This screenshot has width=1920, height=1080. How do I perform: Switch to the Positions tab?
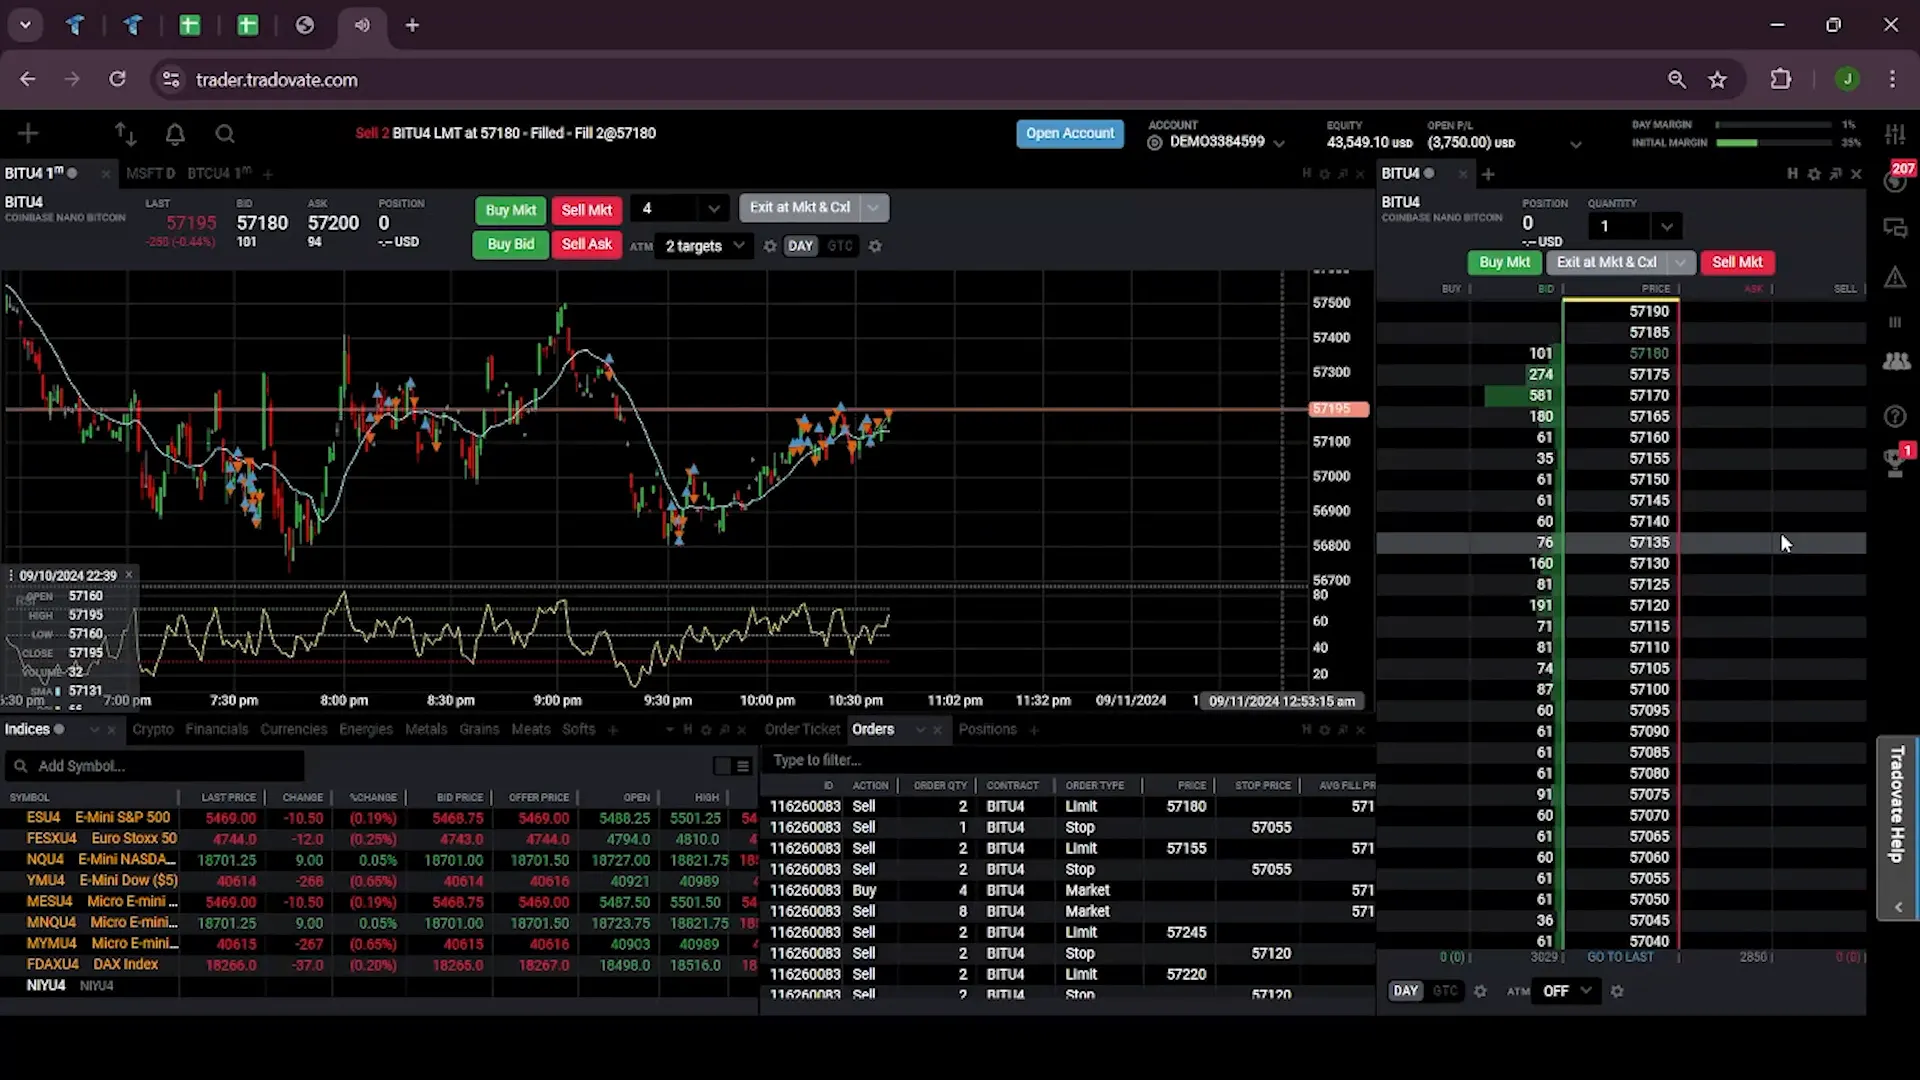click(x=988, y=730)
